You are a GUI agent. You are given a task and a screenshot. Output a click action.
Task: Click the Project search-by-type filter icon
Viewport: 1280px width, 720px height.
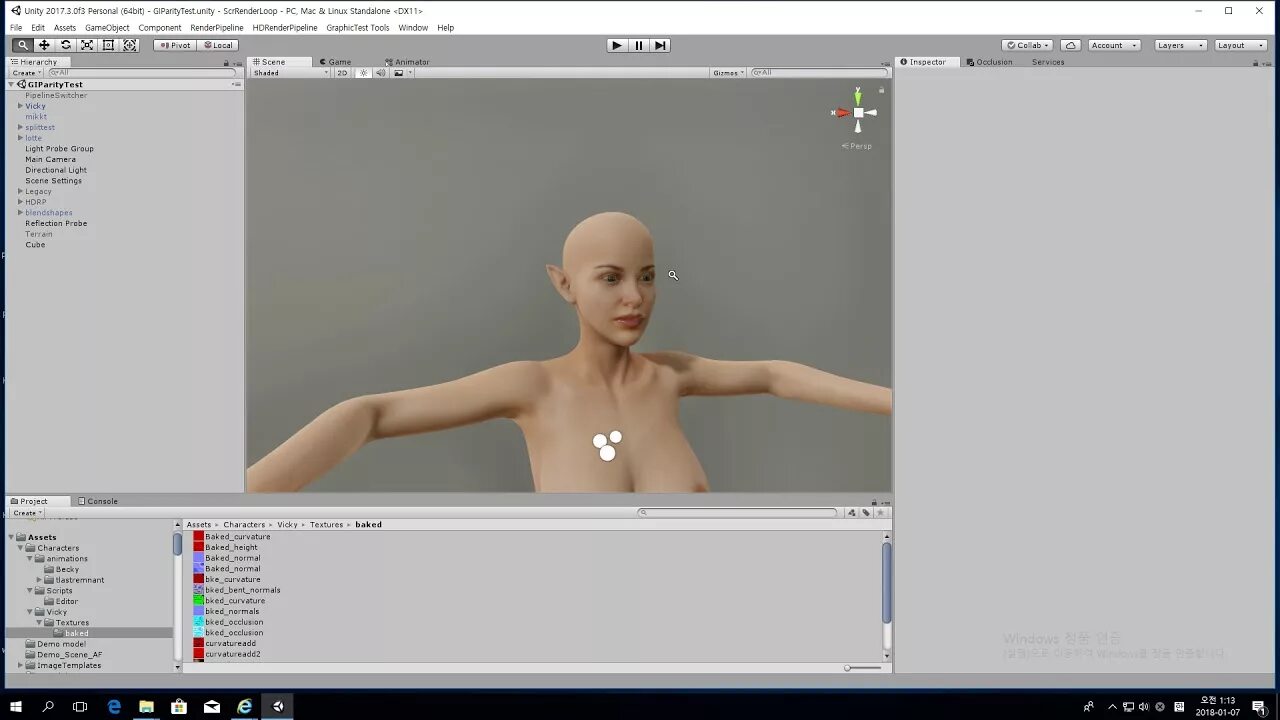click(x=852, y=512)
